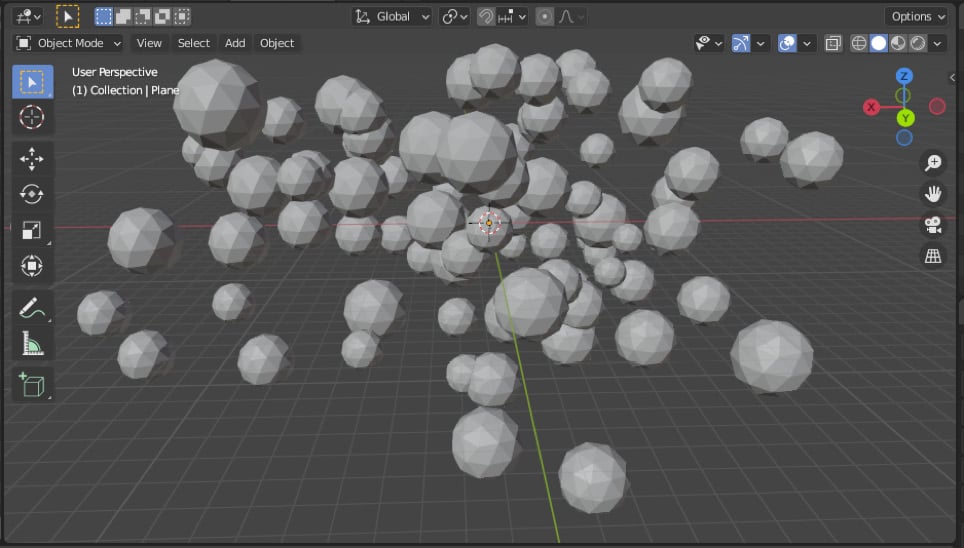Open the pivot point dropdown
The image size is (964, 548).
454,17
